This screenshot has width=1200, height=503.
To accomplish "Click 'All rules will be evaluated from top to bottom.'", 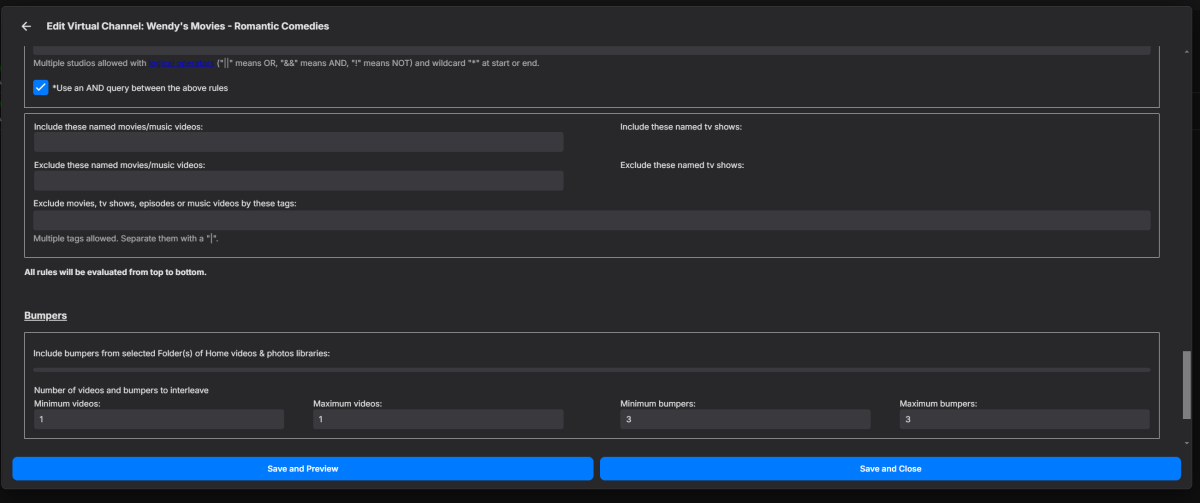I will [115, 272].
